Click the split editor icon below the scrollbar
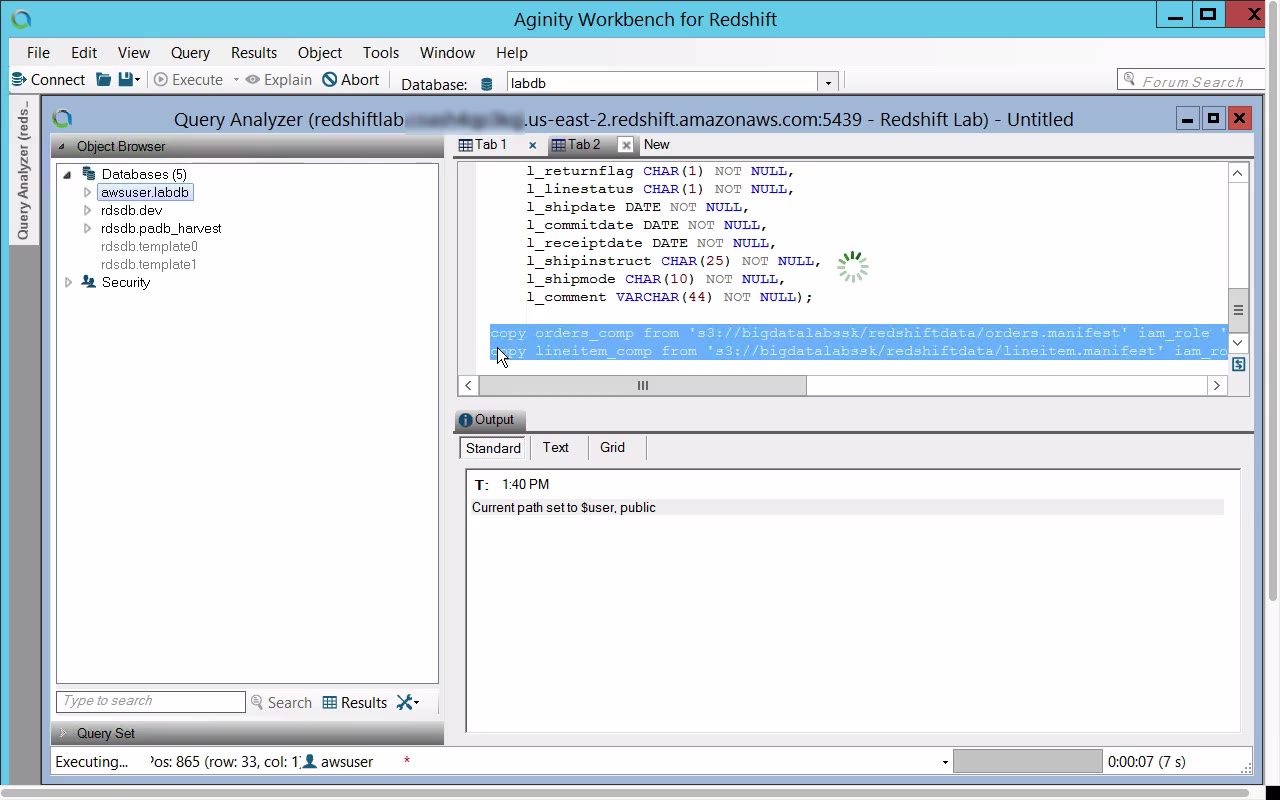Image resolution: width=1280 pixels, height=800 pixels. [1238, 365]
